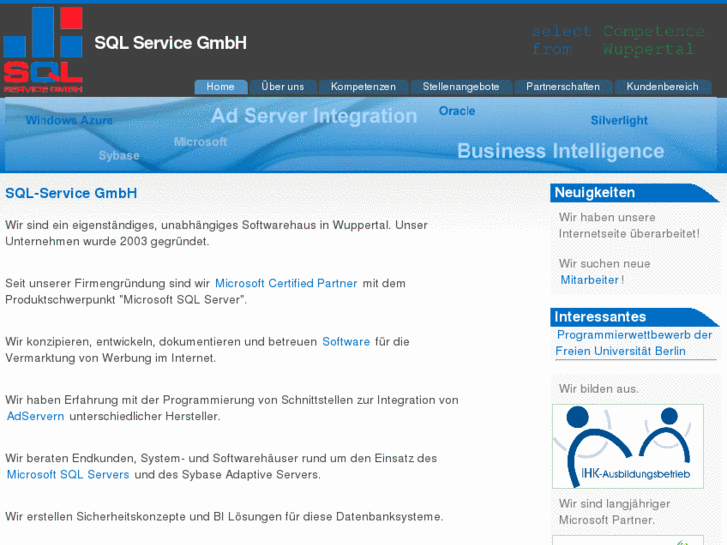Click the Ad Server Integration banner text
The width and height of the screenshot is (727, 545).
[x=314, y=116]
